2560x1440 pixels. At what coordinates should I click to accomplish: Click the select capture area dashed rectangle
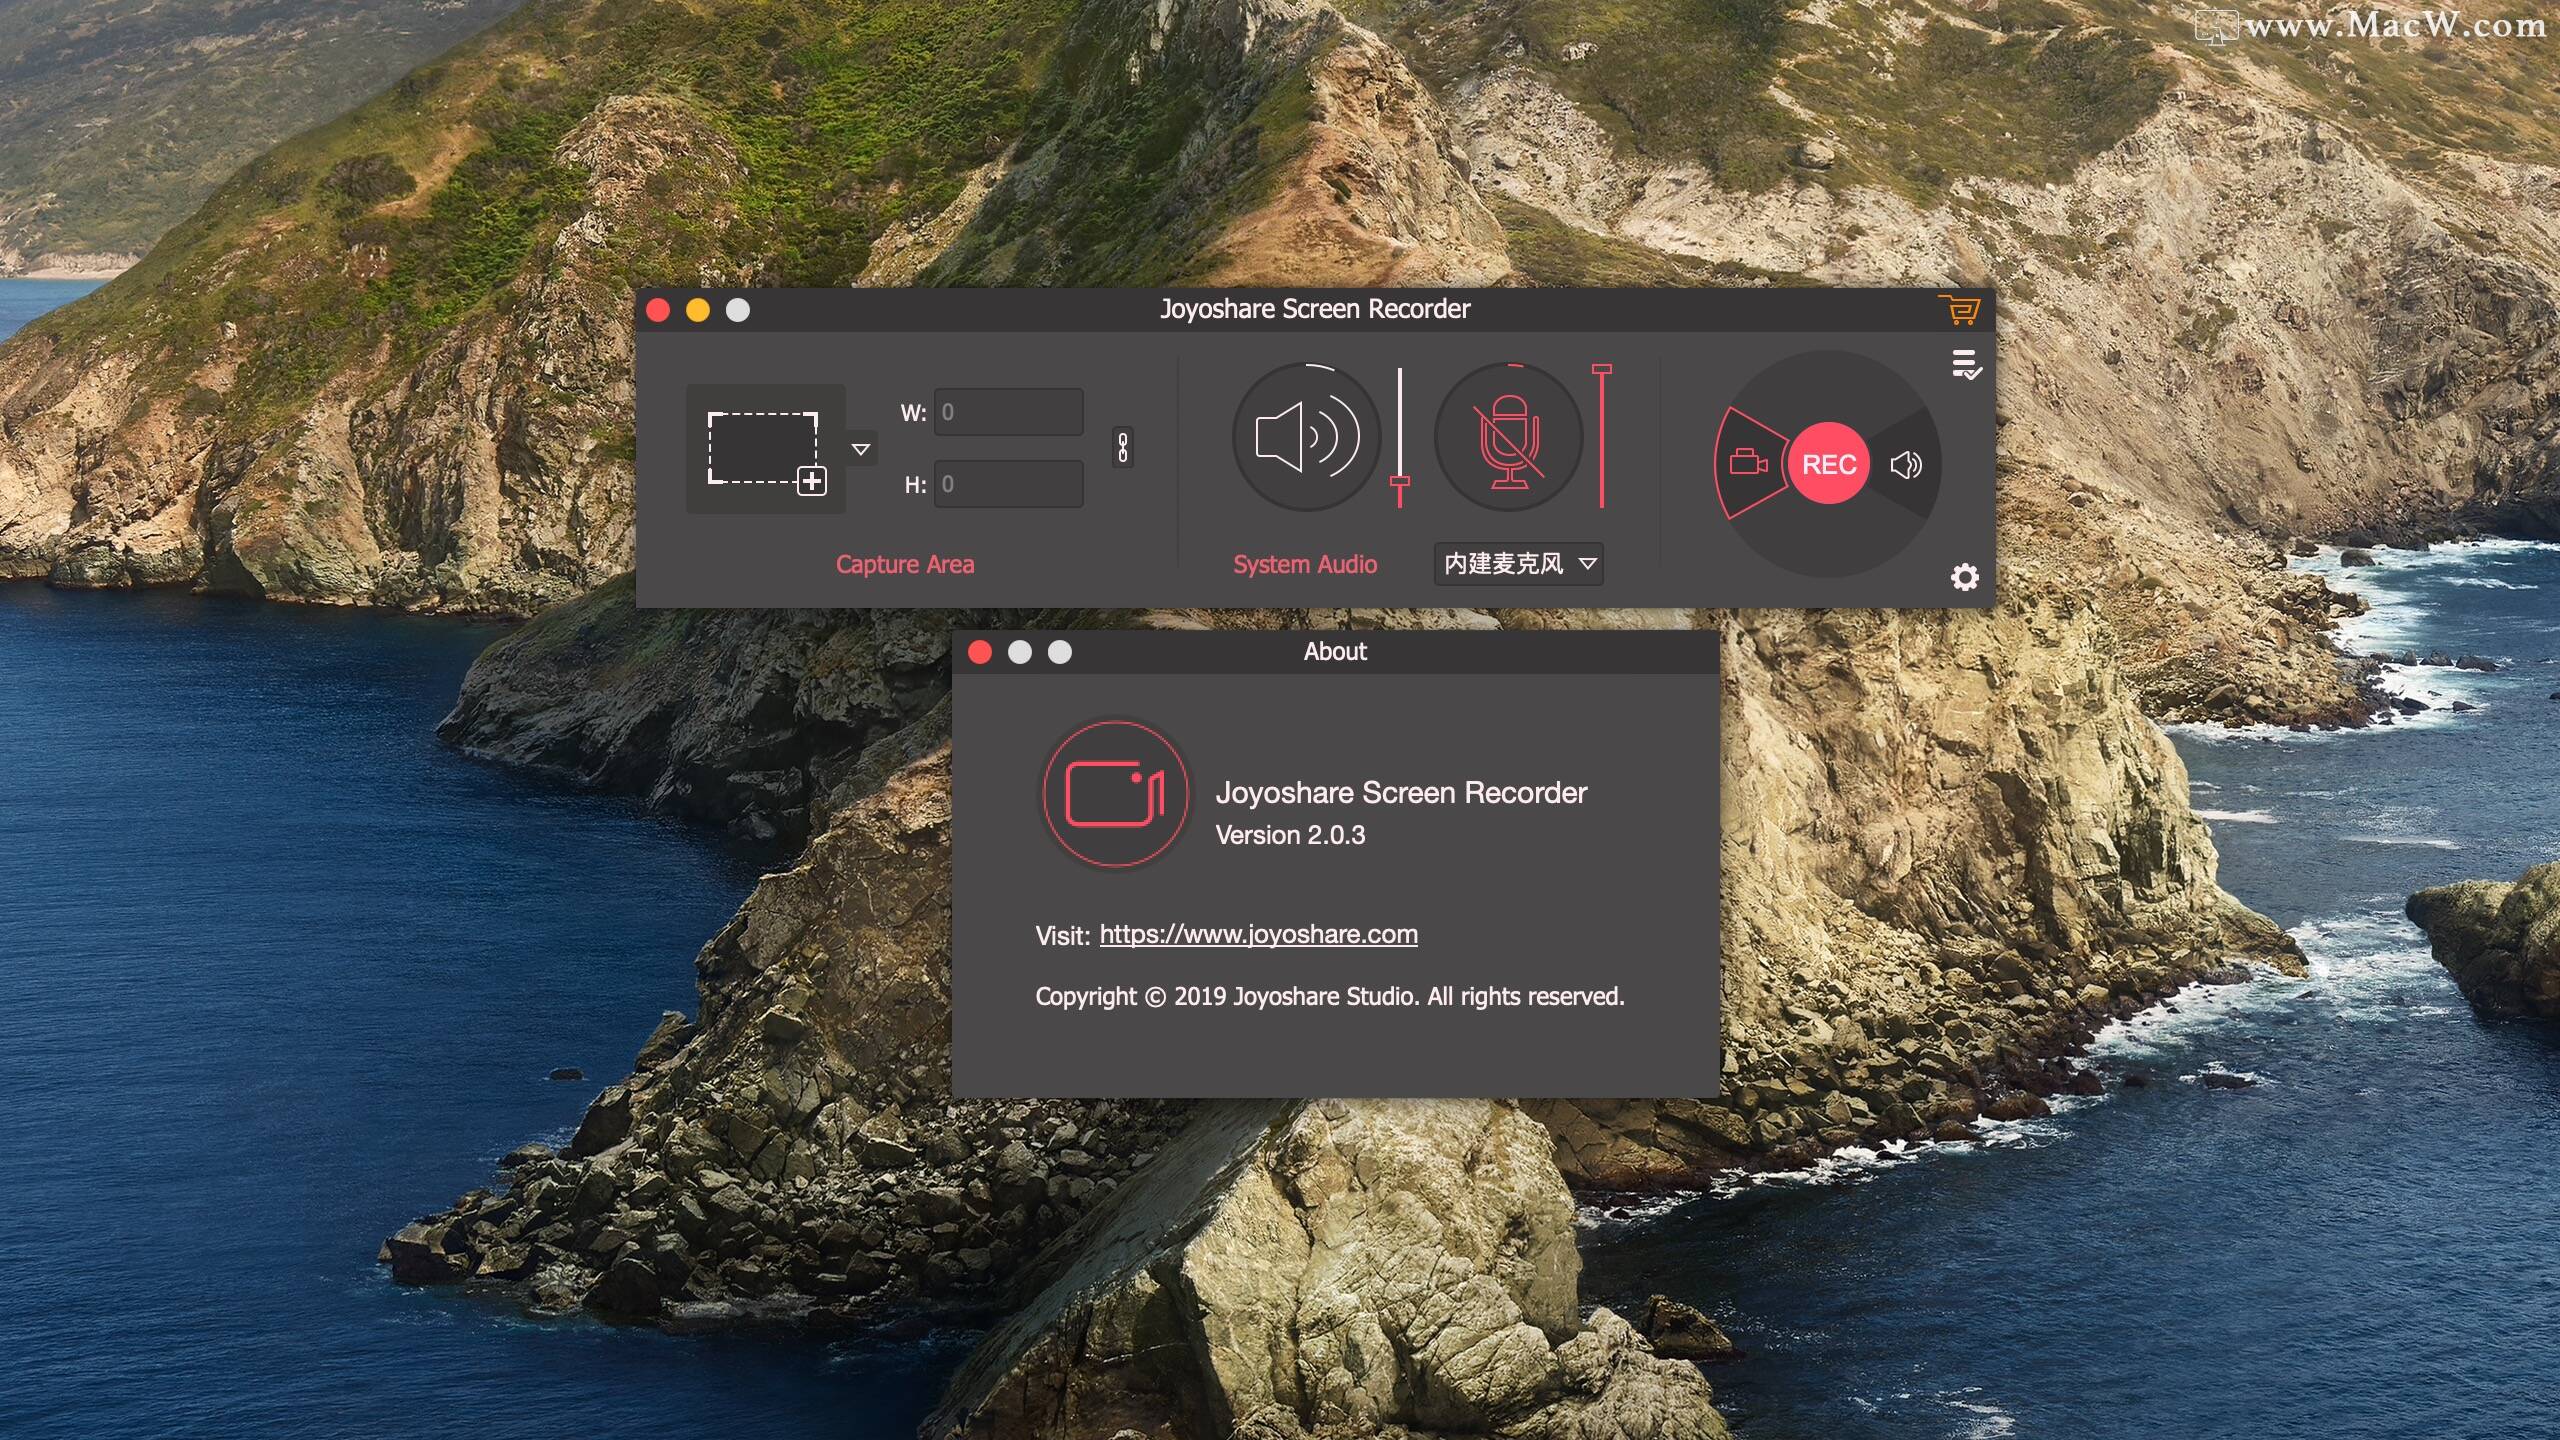click(766, 450)
